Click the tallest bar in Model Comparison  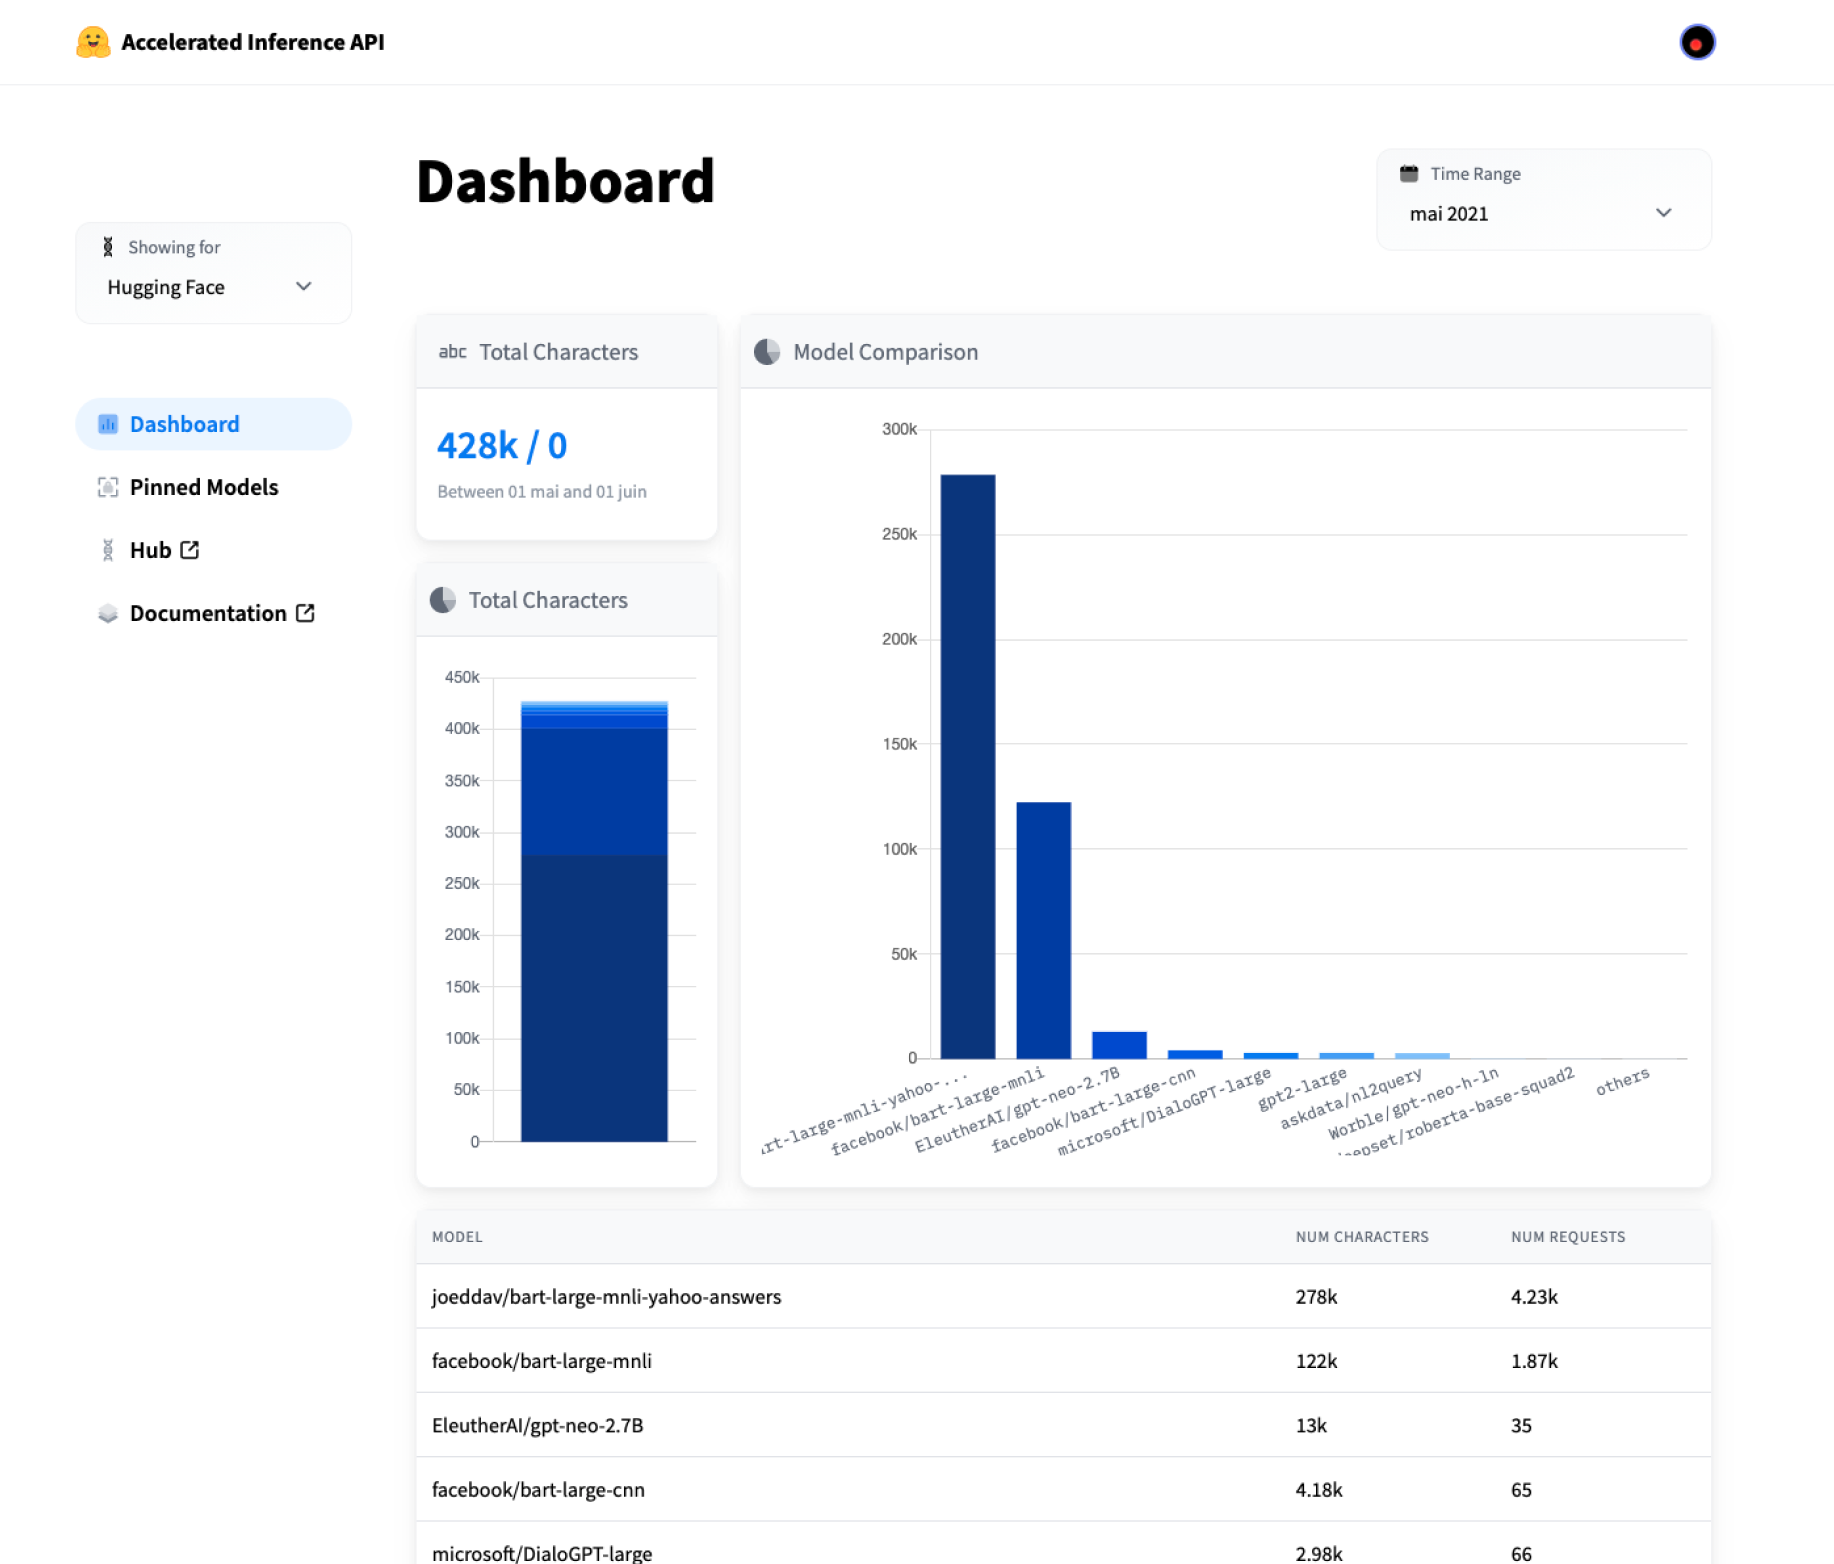pyautogui.click(x=968, y=766)
